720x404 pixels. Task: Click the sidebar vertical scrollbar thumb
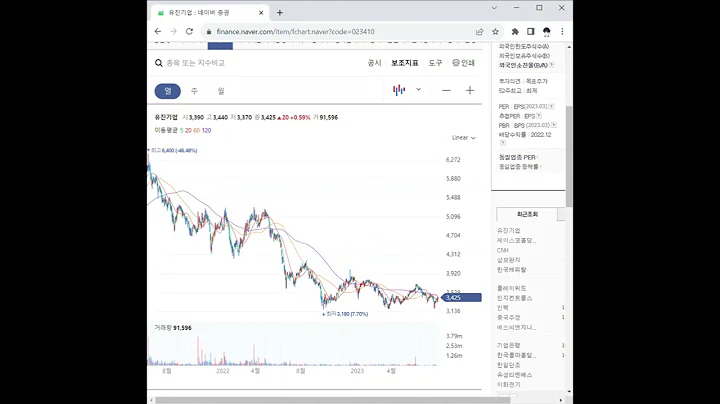coord(569,156)
